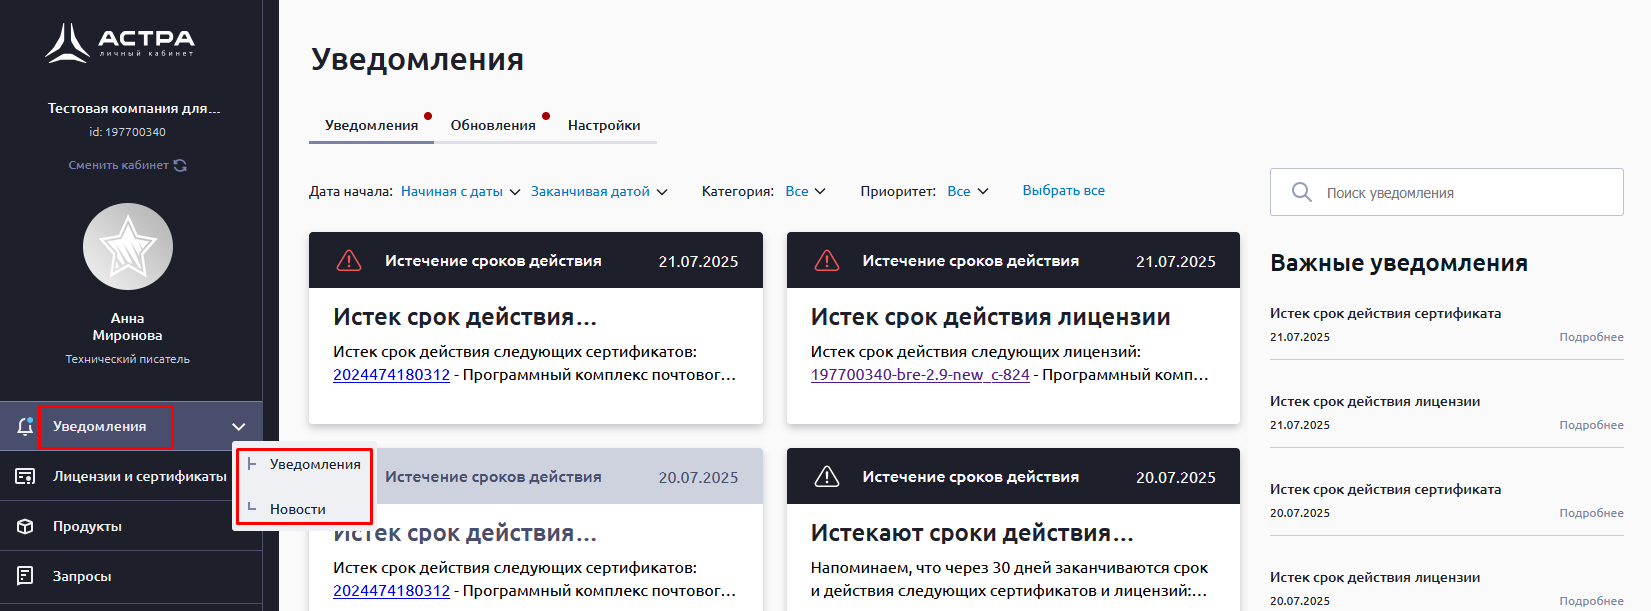Screen dimensions: 1651x611
Task: Click into the Поиск уведомления field
Action: [1460, 193]
